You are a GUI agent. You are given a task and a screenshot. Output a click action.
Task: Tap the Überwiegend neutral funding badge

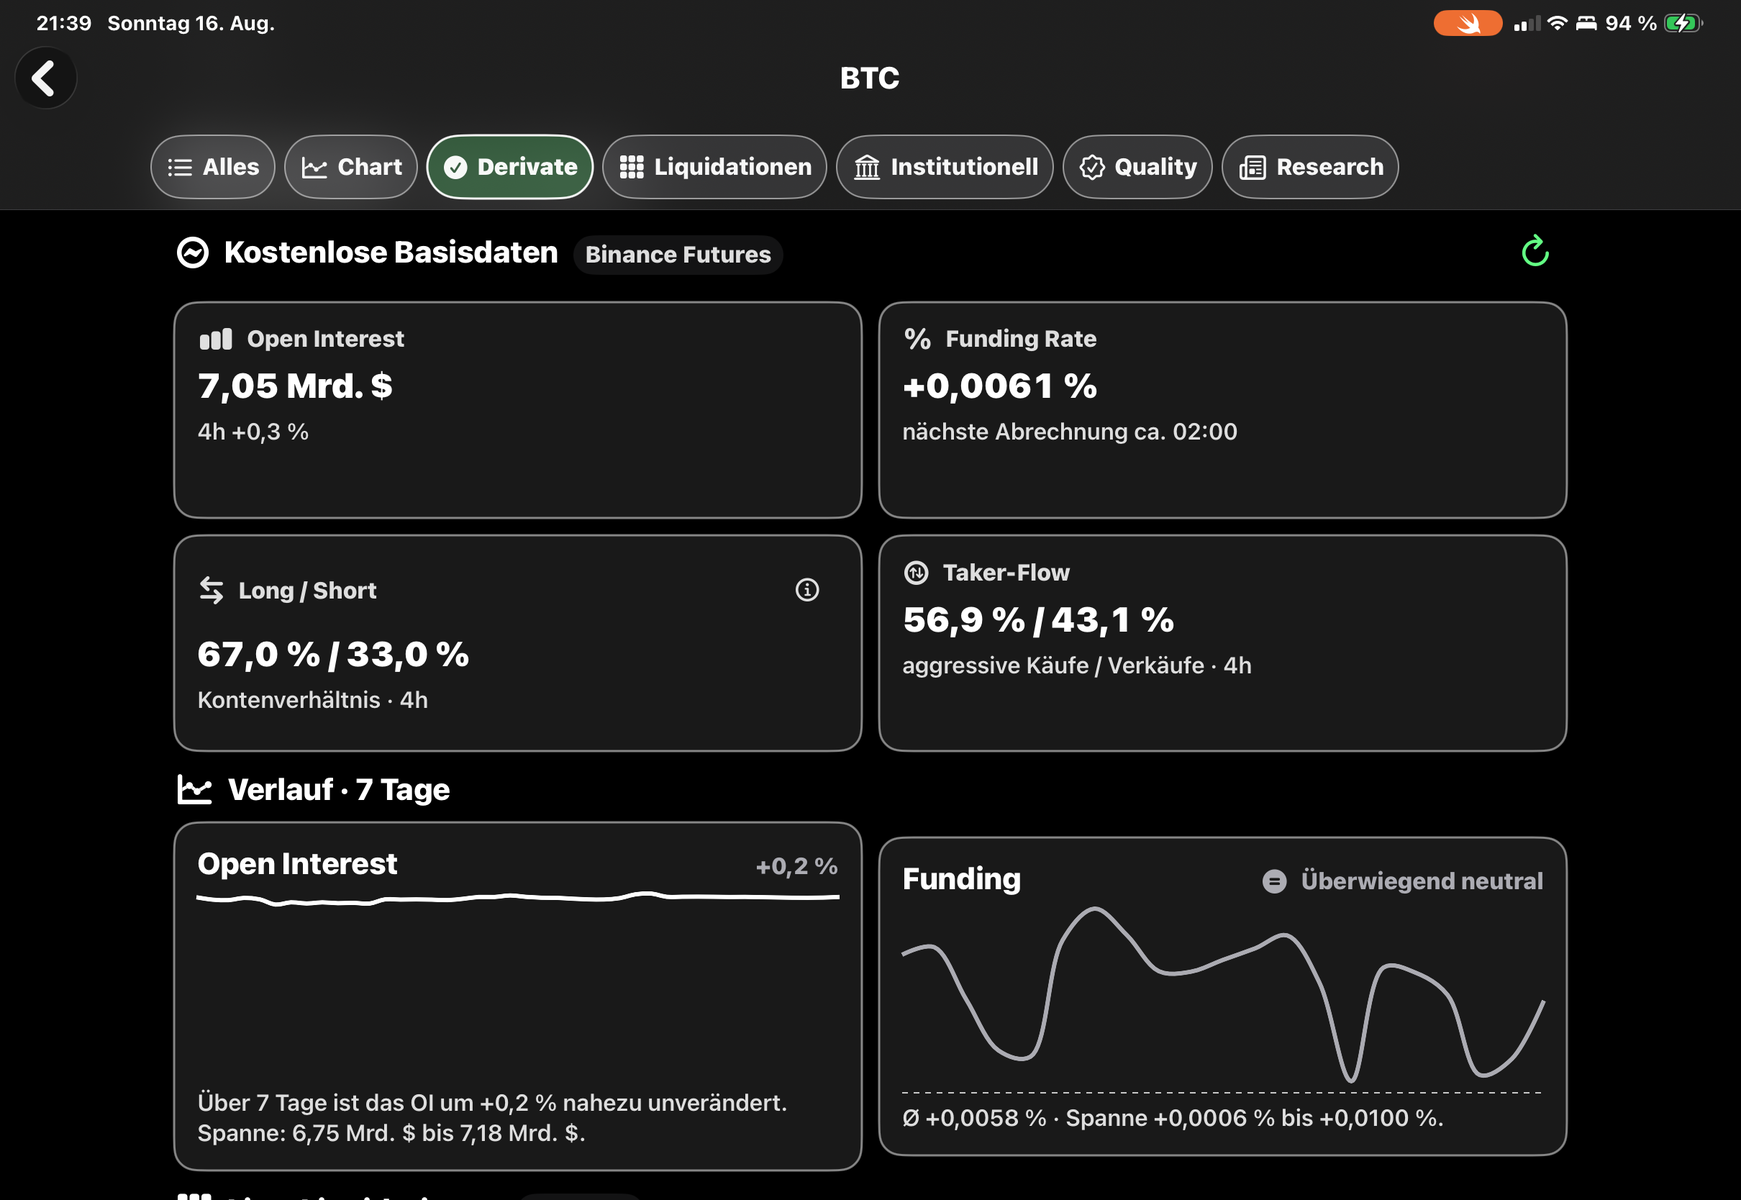click(x=1402, y=881)
